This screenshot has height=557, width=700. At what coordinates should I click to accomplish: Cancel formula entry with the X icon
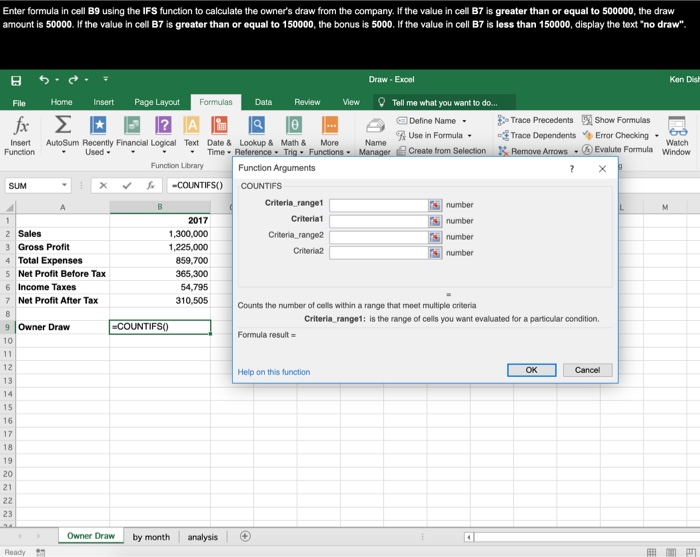click(x=103, y=185)
